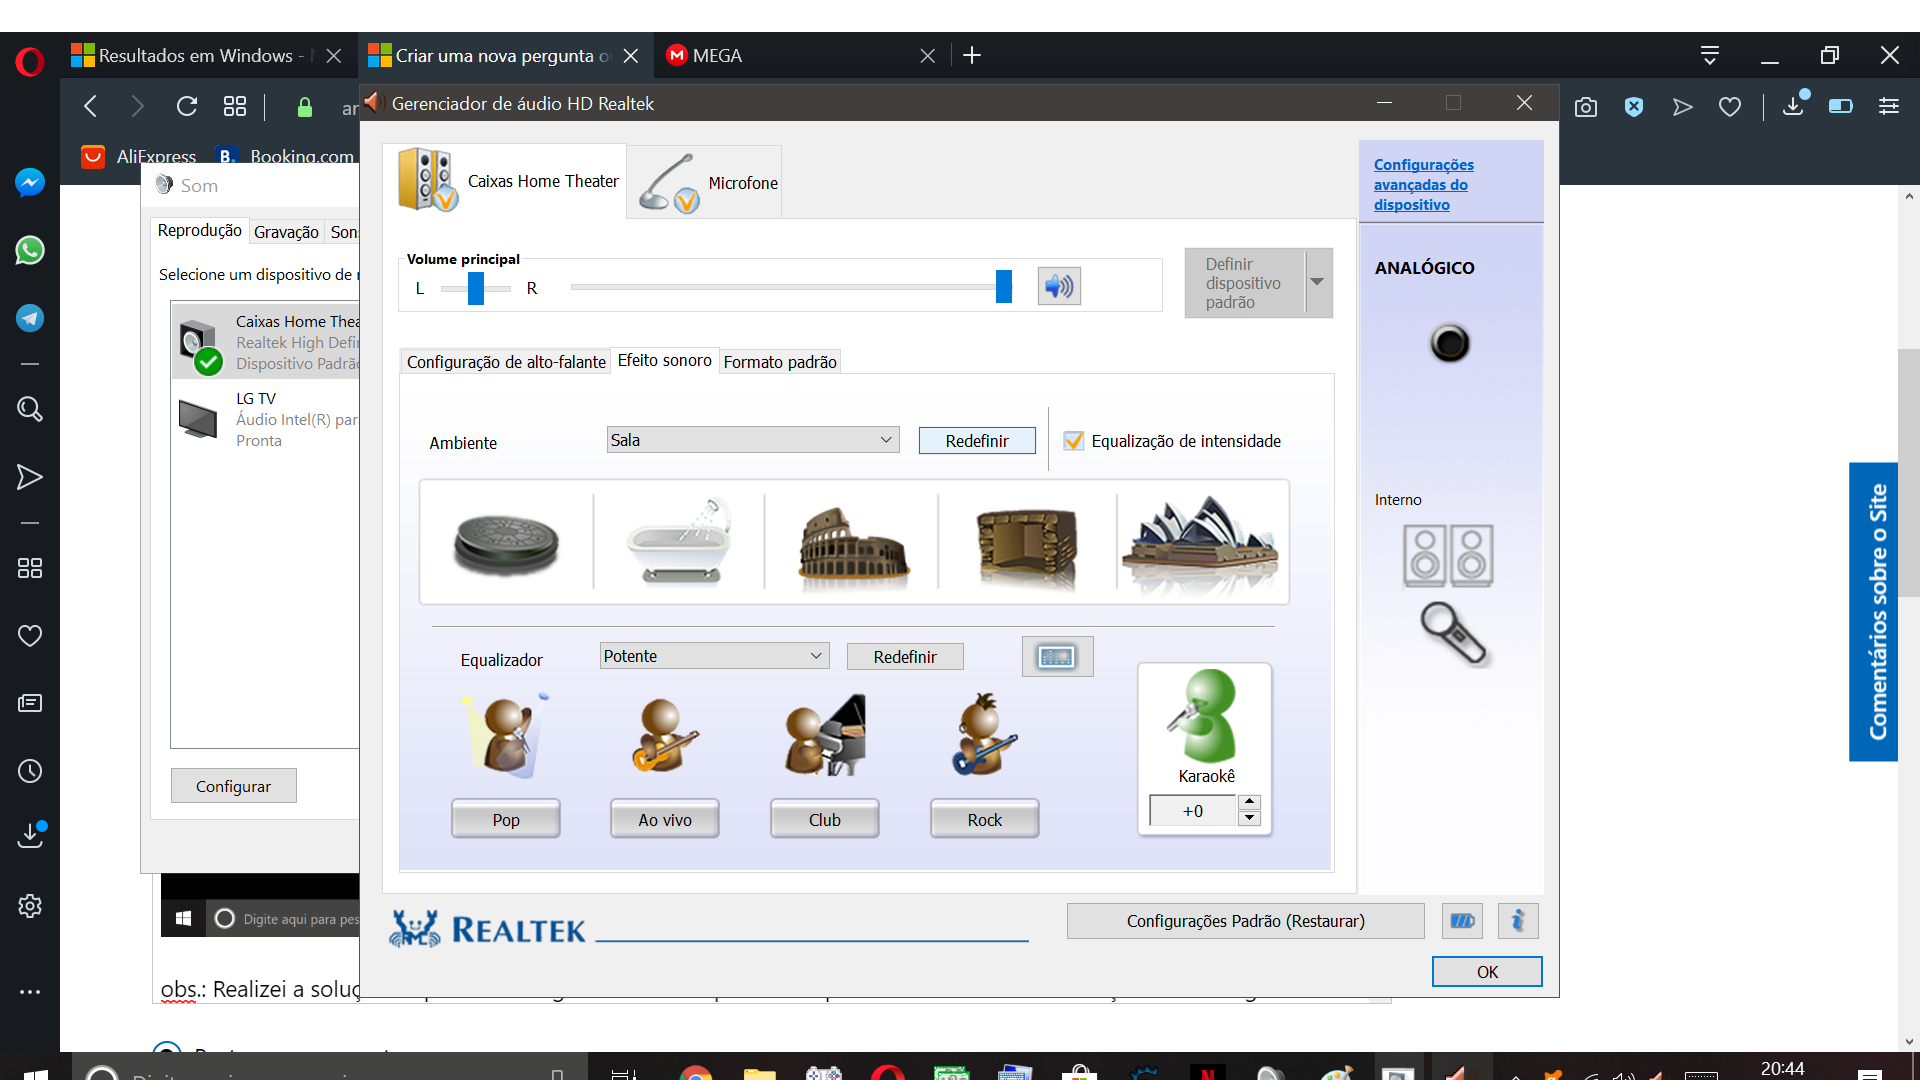Increase the Karaokê key value stepper
This screenshot has width=1920, height=1080.
coord(1249,802)
